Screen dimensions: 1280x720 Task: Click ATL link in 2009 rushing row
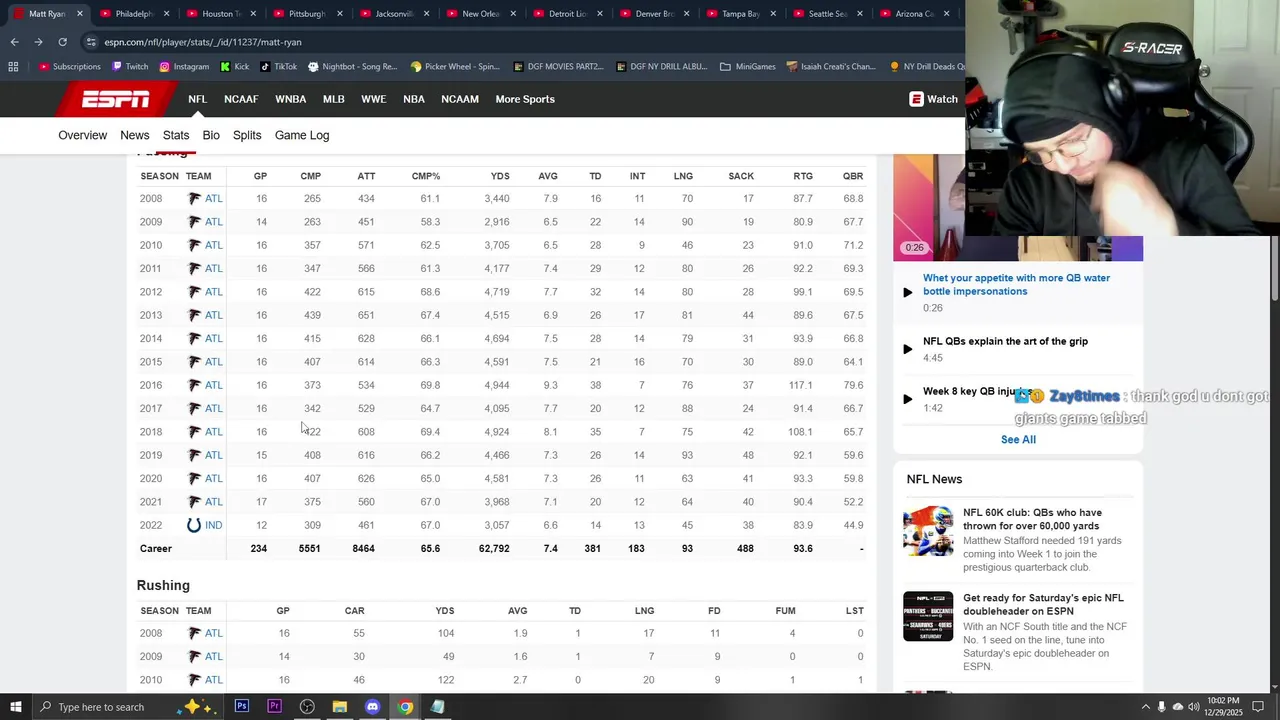213,656
